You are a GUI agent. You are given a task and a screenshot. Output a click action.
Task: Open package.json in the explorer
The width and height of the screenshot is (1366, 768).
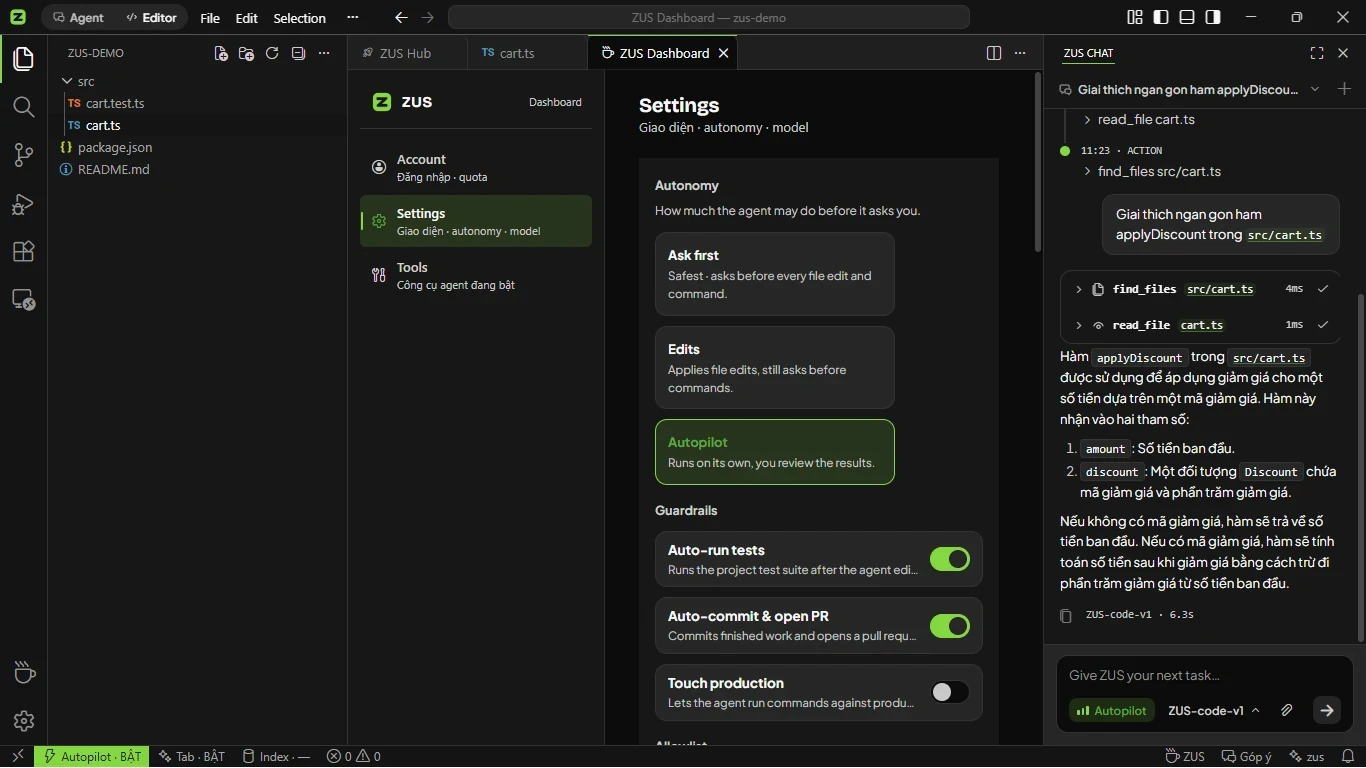(115, 147)
